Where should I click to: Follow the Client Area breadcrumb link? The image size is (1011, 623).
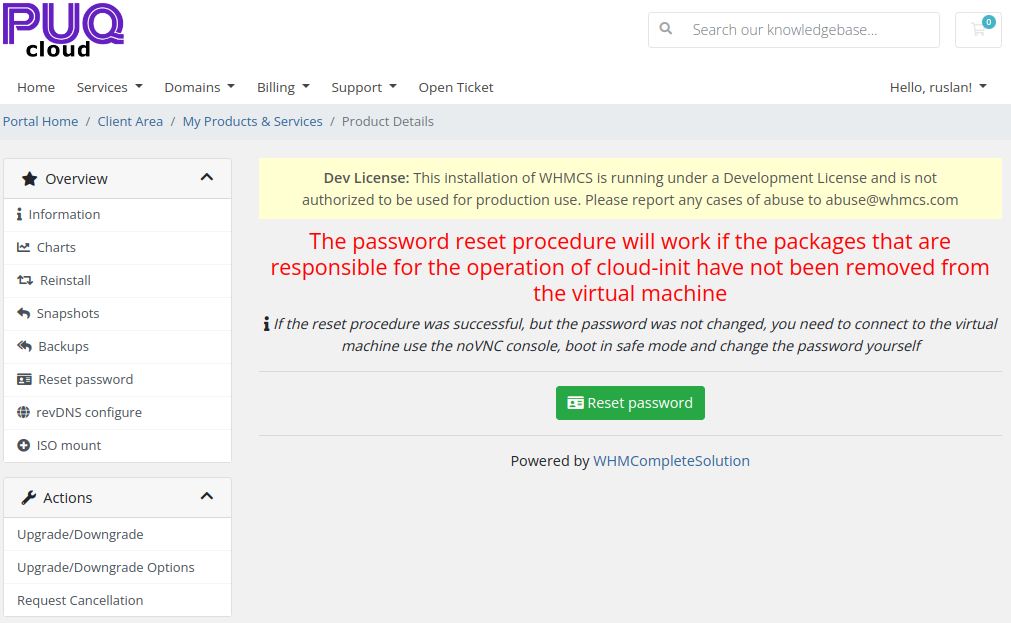(130, 121)
